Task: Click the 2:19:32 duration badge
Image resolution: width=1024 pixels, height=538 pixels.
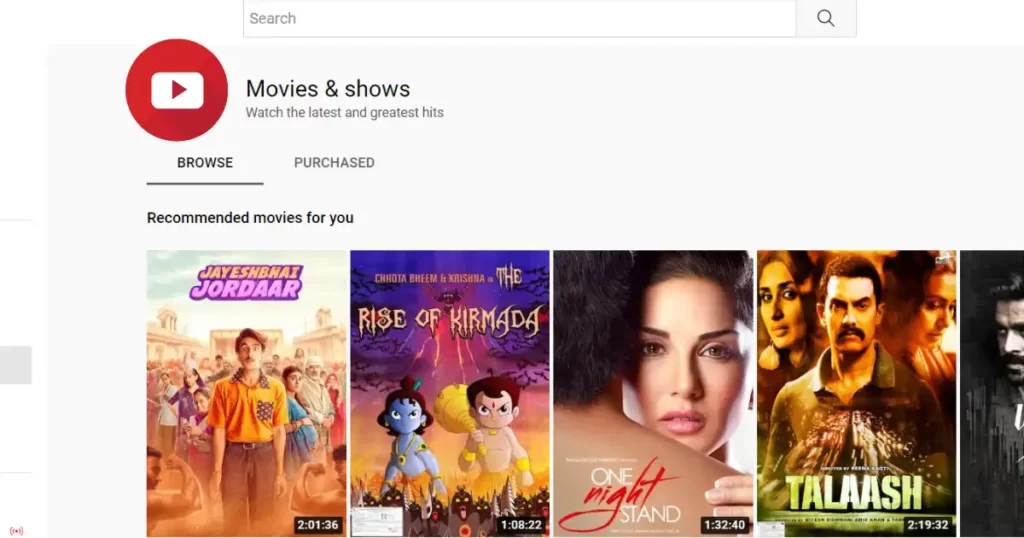Action: [928, 525]
